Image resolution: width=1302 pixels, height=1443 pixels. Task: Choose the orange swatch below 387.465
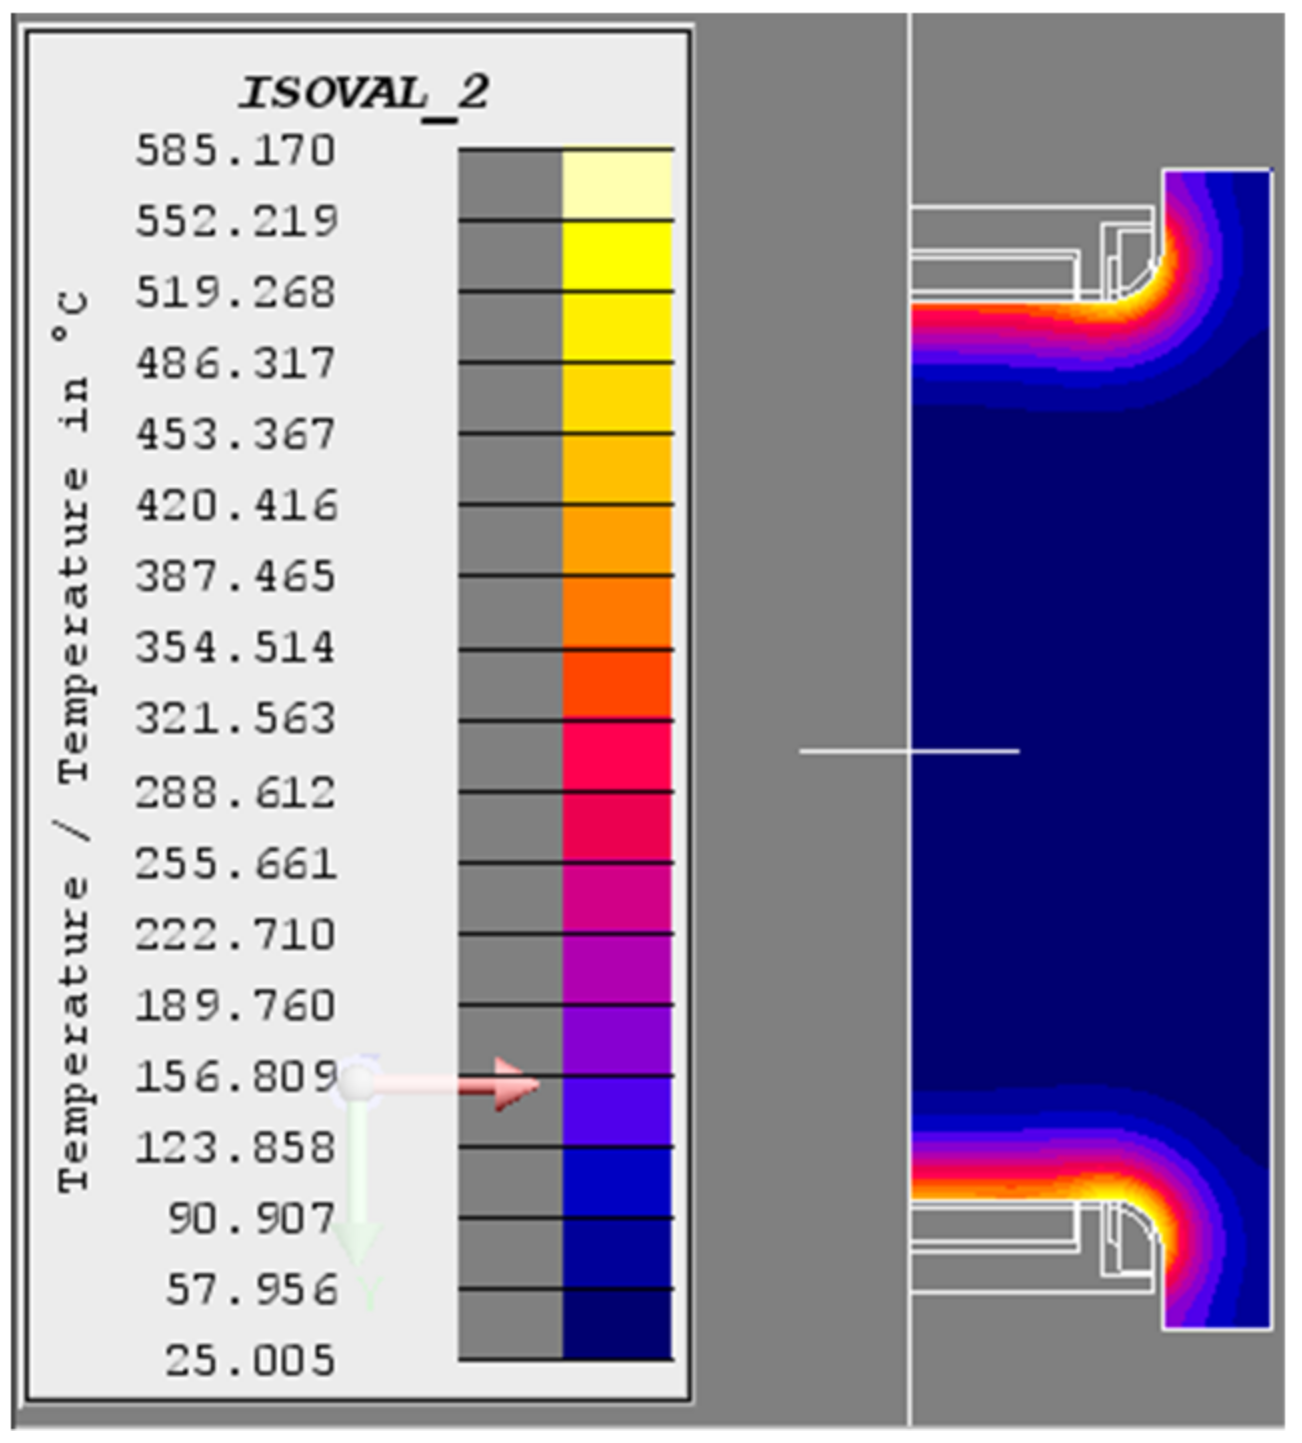tap(617, 612)
